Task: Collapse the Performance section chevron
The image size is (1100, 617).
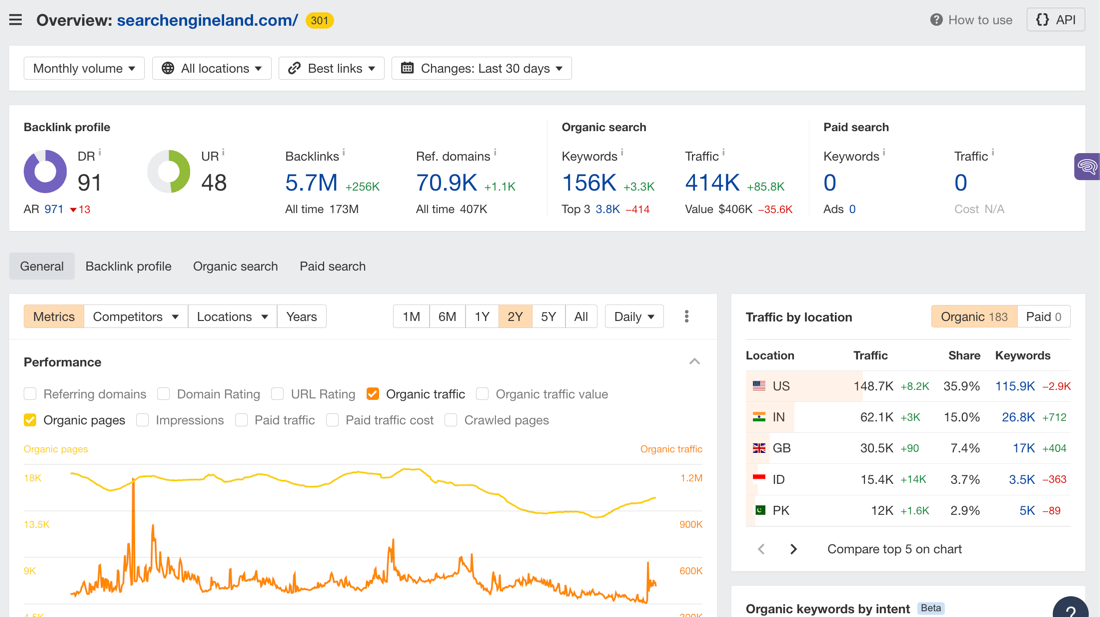Action: click(x=695, y=362)
